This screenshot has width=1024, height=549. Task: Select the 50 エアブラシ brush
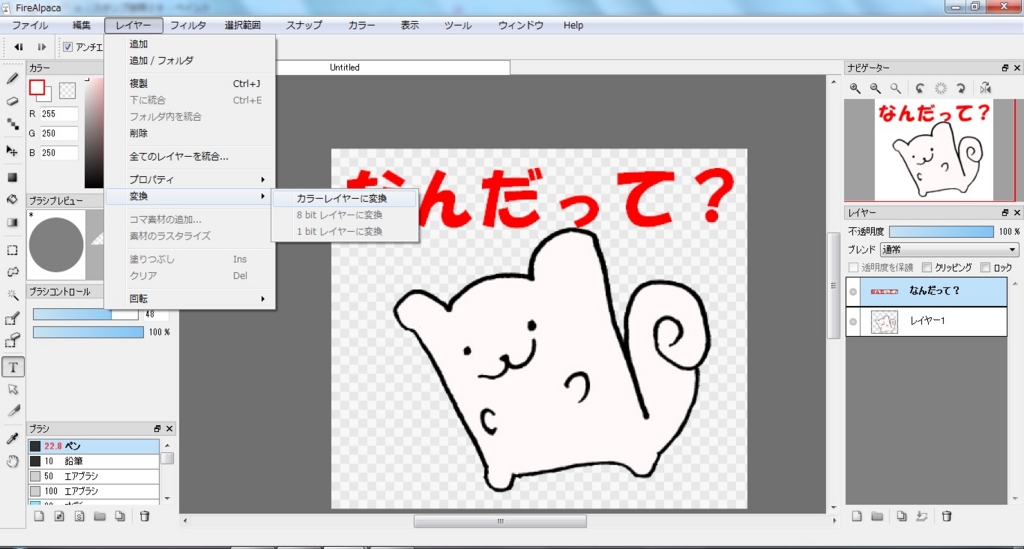point(94,476)
